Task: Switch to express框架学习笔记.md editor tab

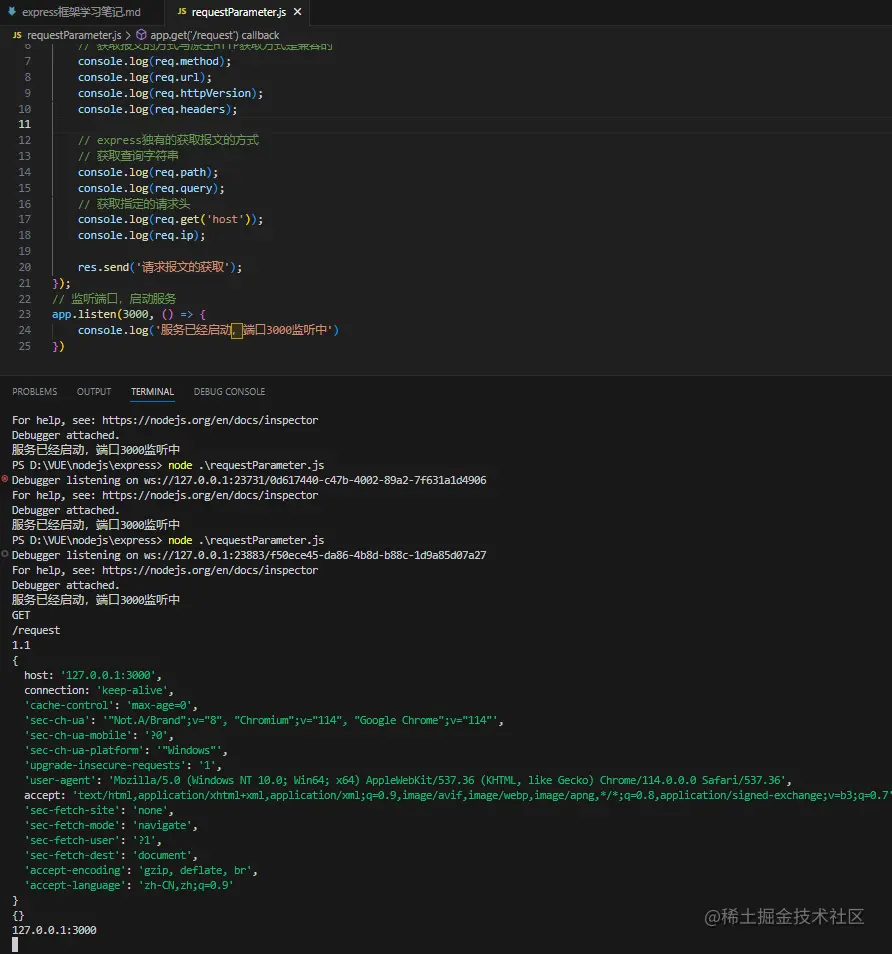Action: click(x=82, y=12)
